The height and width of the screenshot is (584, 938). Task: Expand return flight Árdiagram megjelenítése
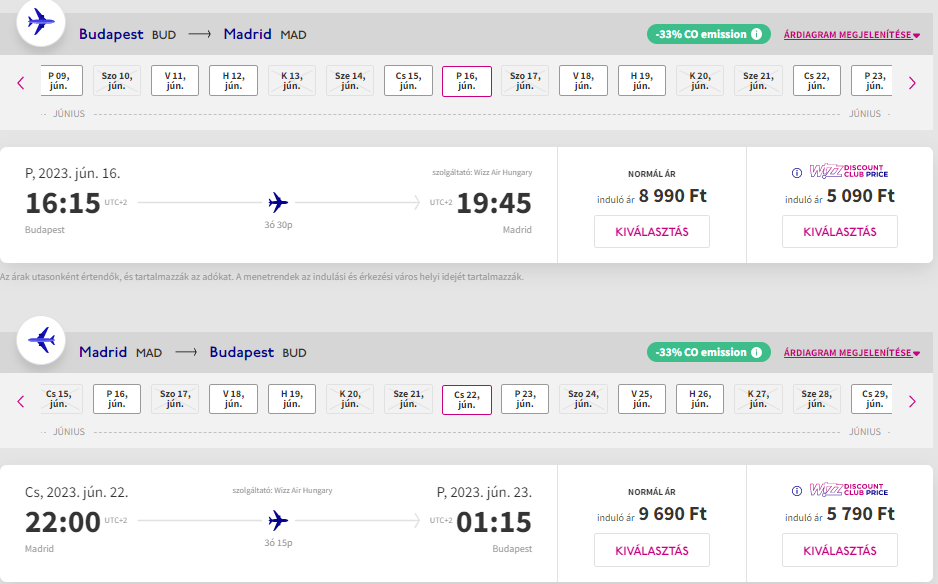pos(851,353)
